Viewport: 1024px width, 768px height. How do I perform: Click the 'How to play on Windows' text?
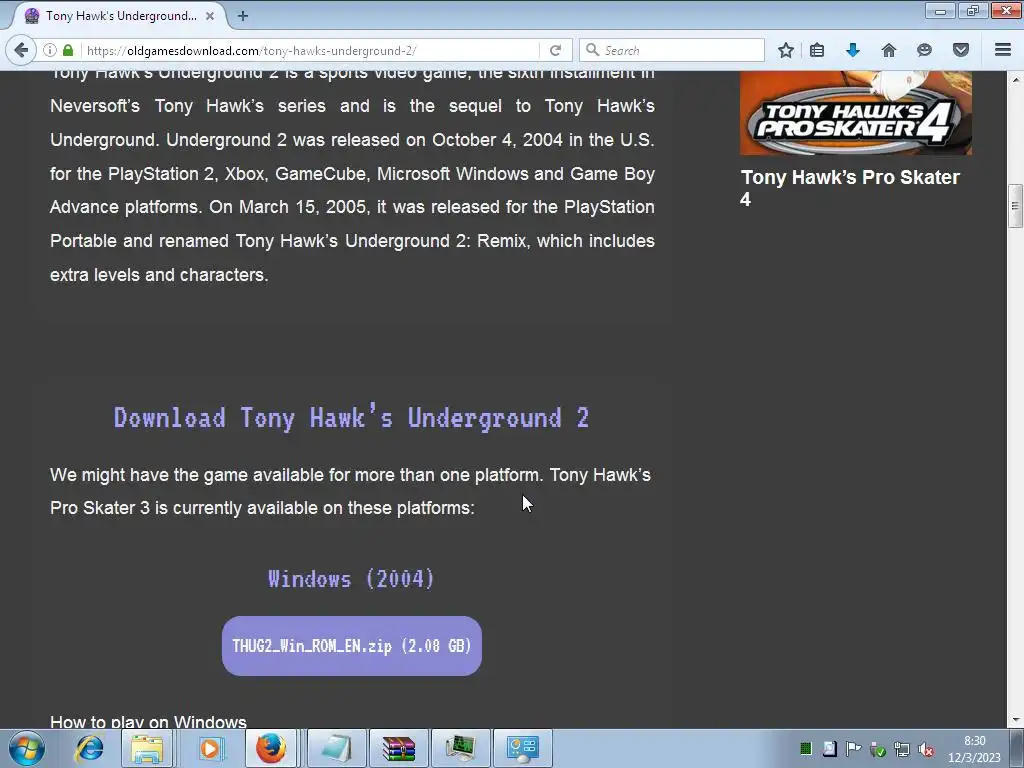[148, 721]
